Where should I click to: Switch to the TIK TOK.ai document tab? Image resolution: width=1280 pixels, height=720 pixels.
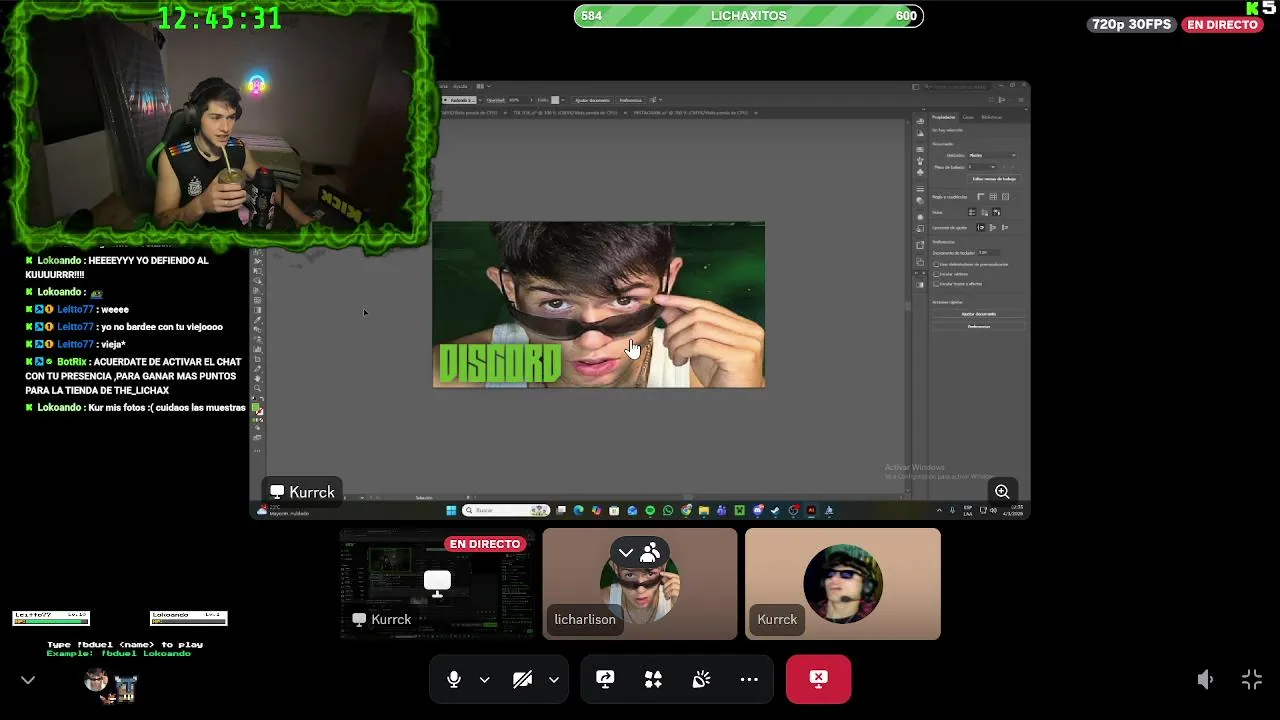pos(565,113)
